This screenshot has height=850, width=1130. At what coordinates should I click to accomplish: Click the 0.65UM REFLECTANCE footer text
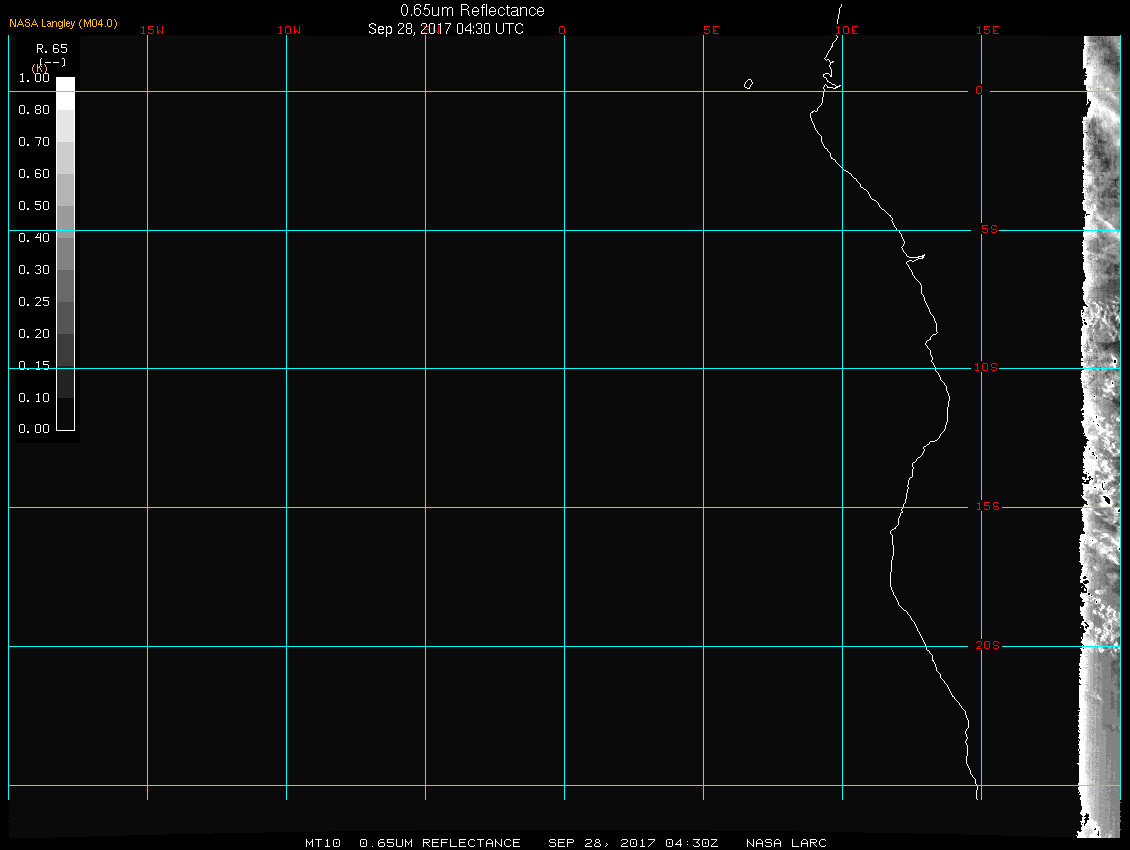coord(440,843)
